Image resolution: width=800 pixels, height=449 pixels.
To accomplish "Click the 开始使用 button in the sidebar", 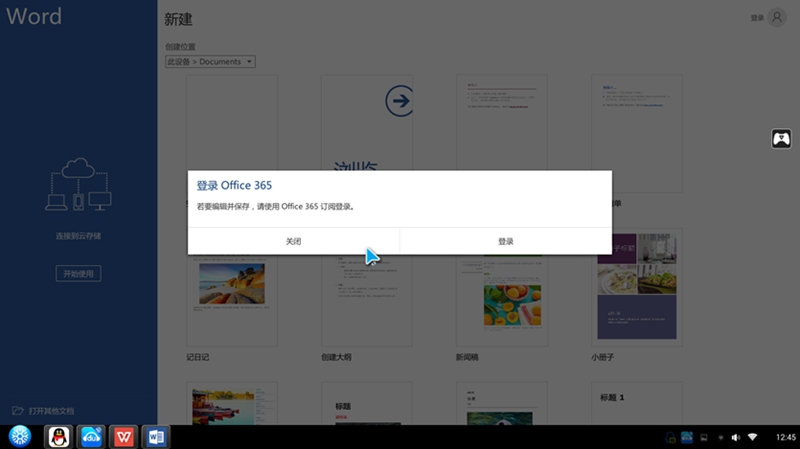I will 78,273.
